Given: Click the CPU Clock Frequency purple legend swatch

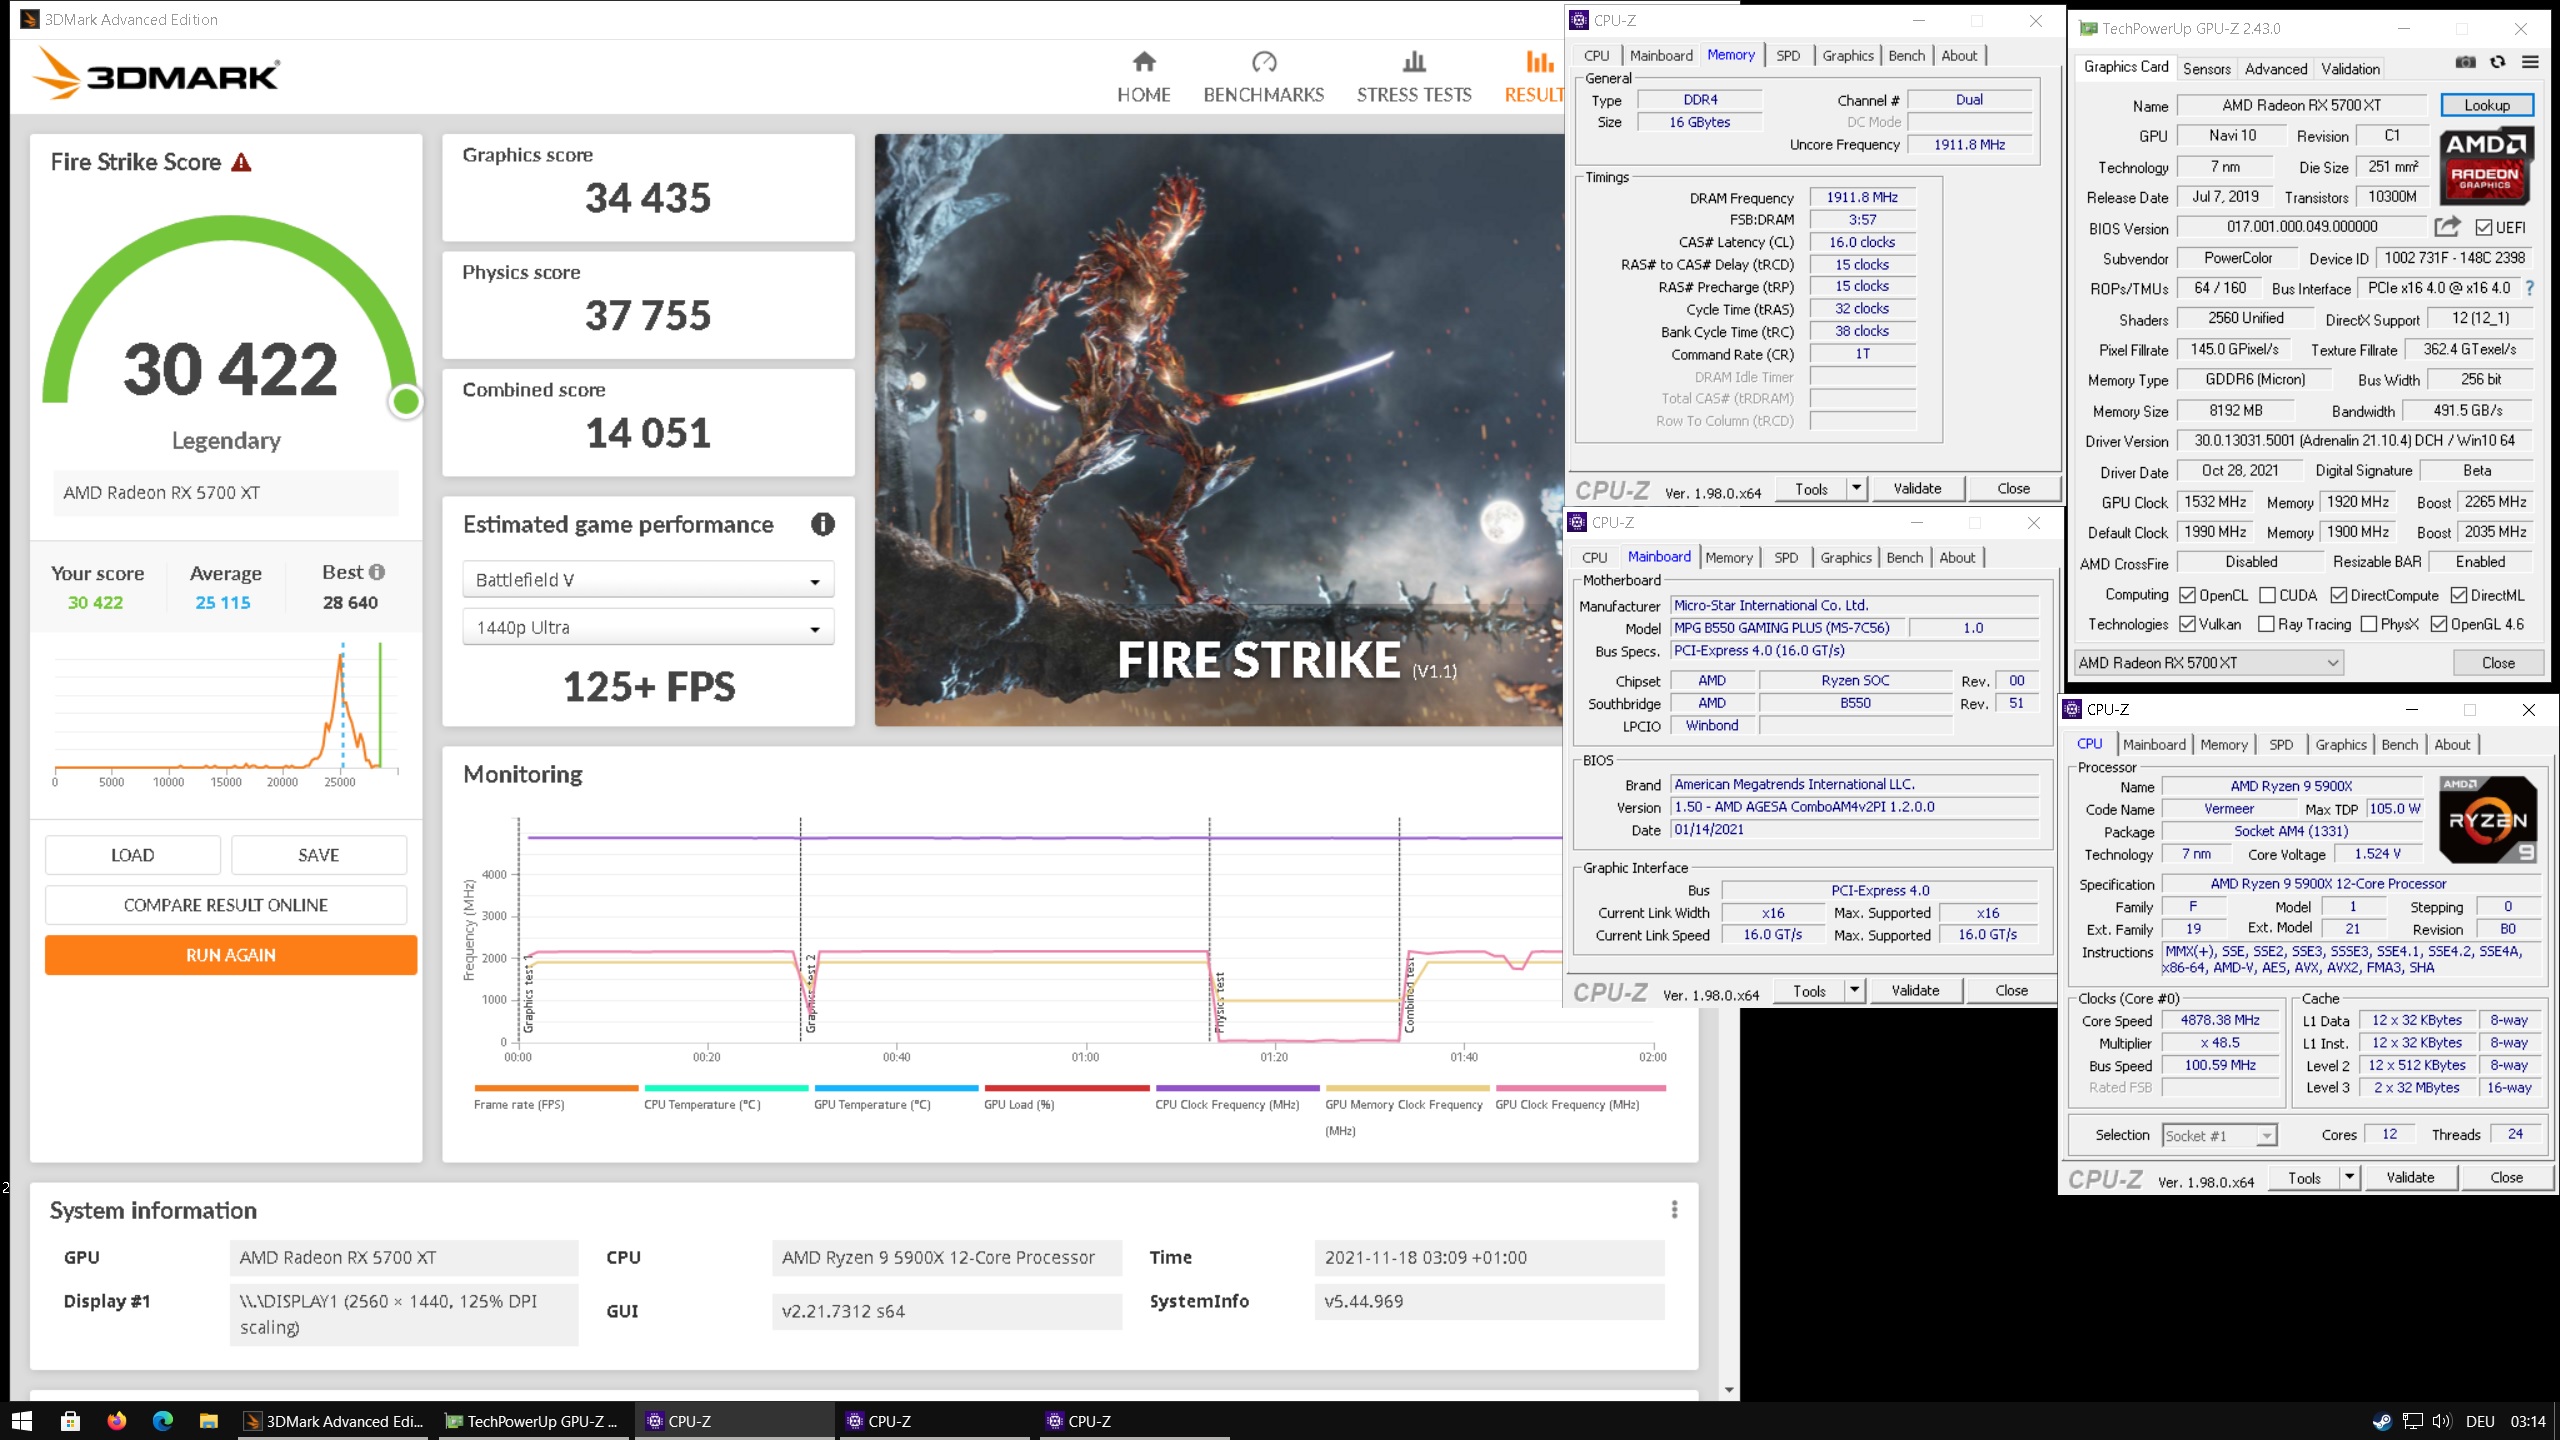Looking at the screenshot, I should click(x=1237, y=1088).
